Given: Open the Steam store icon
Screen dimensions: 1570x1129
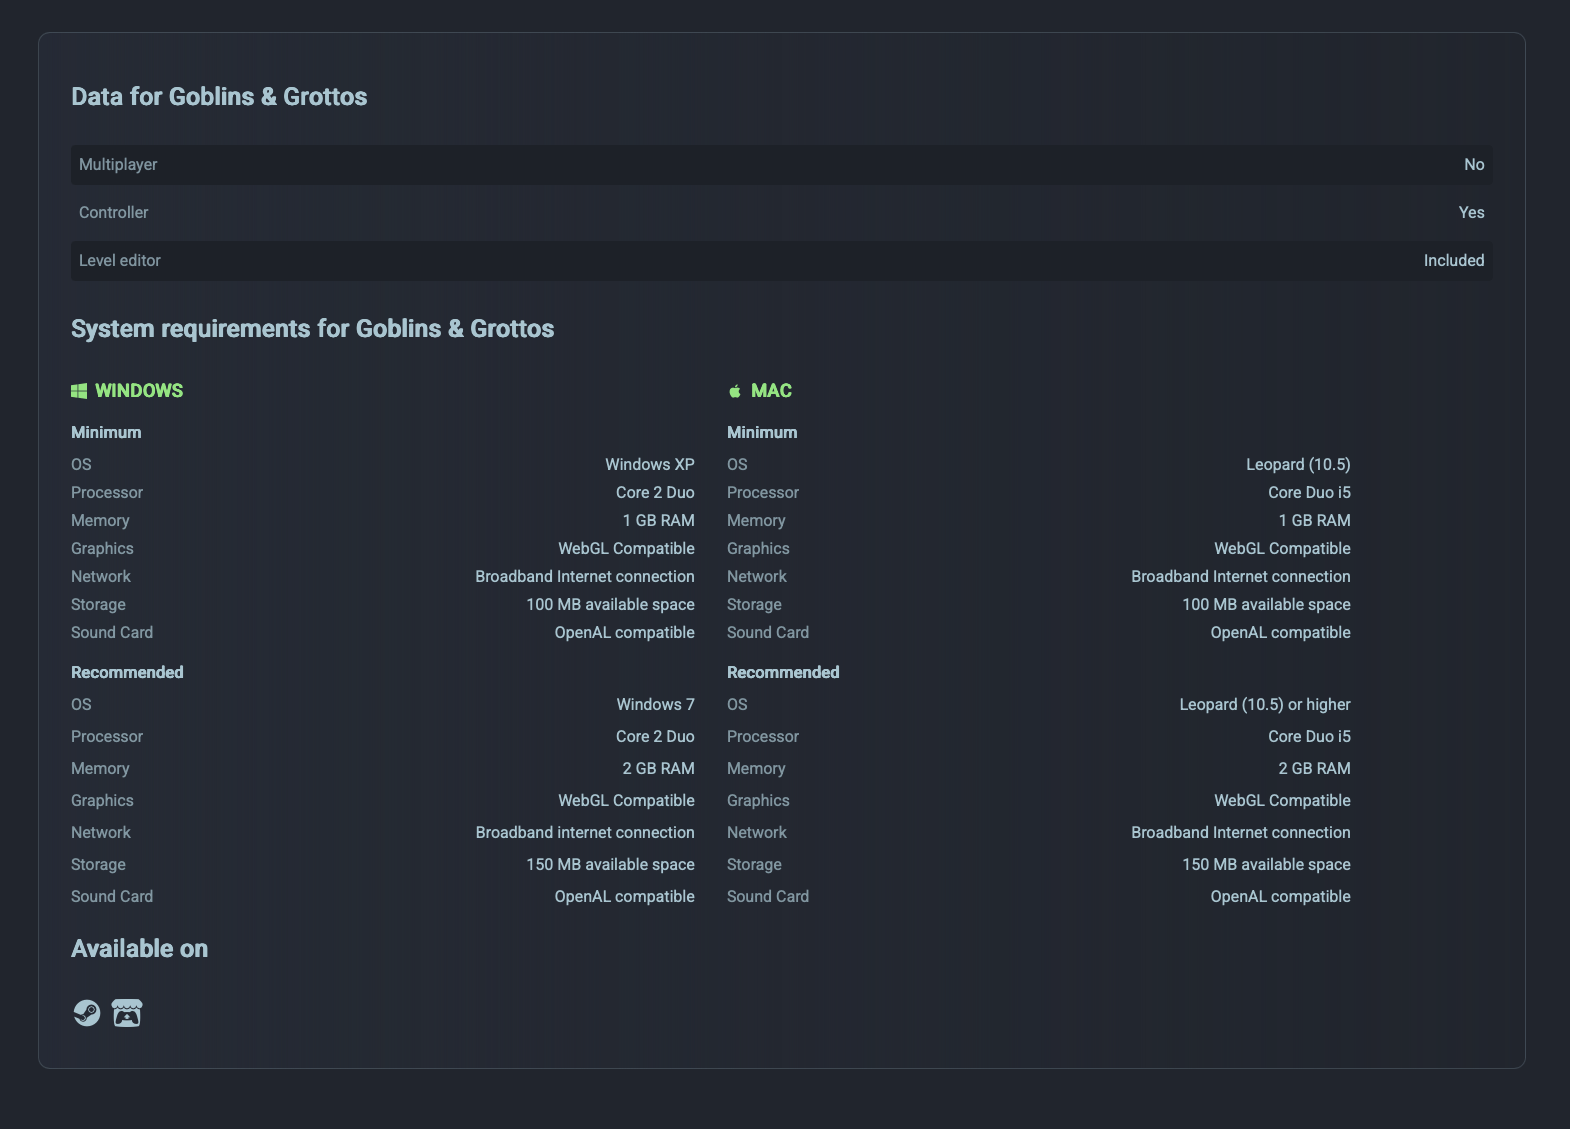Looking at the screenshot, I should (x=87, y=1013).
